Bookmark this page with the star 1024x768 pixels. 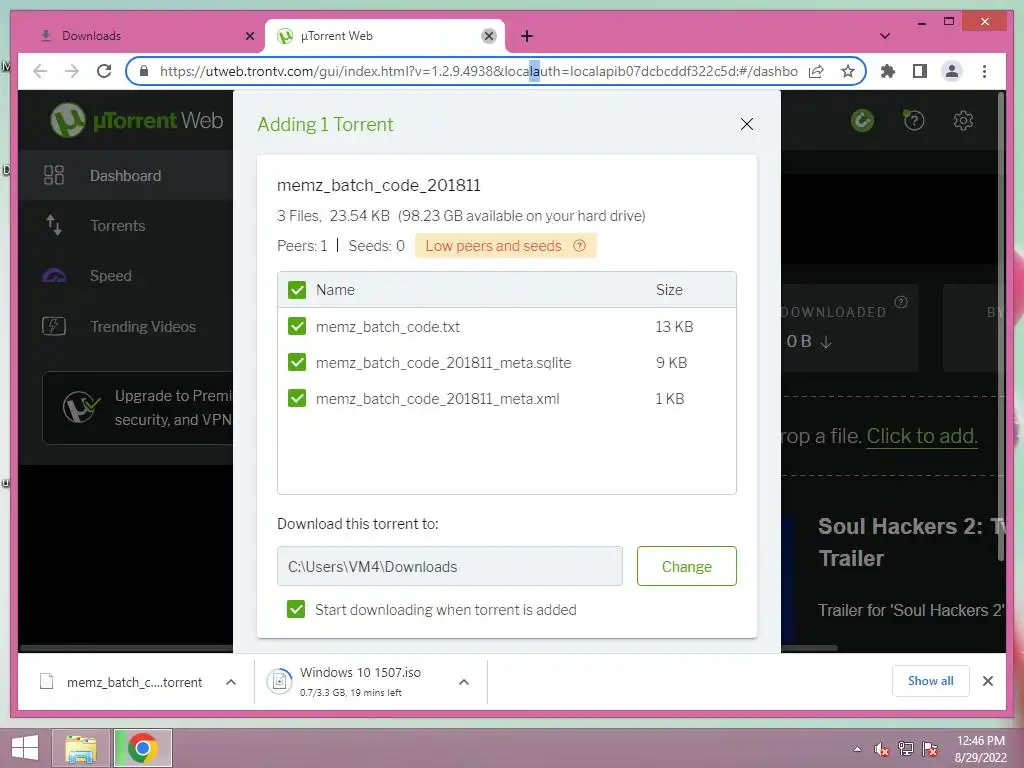(848, 71)
